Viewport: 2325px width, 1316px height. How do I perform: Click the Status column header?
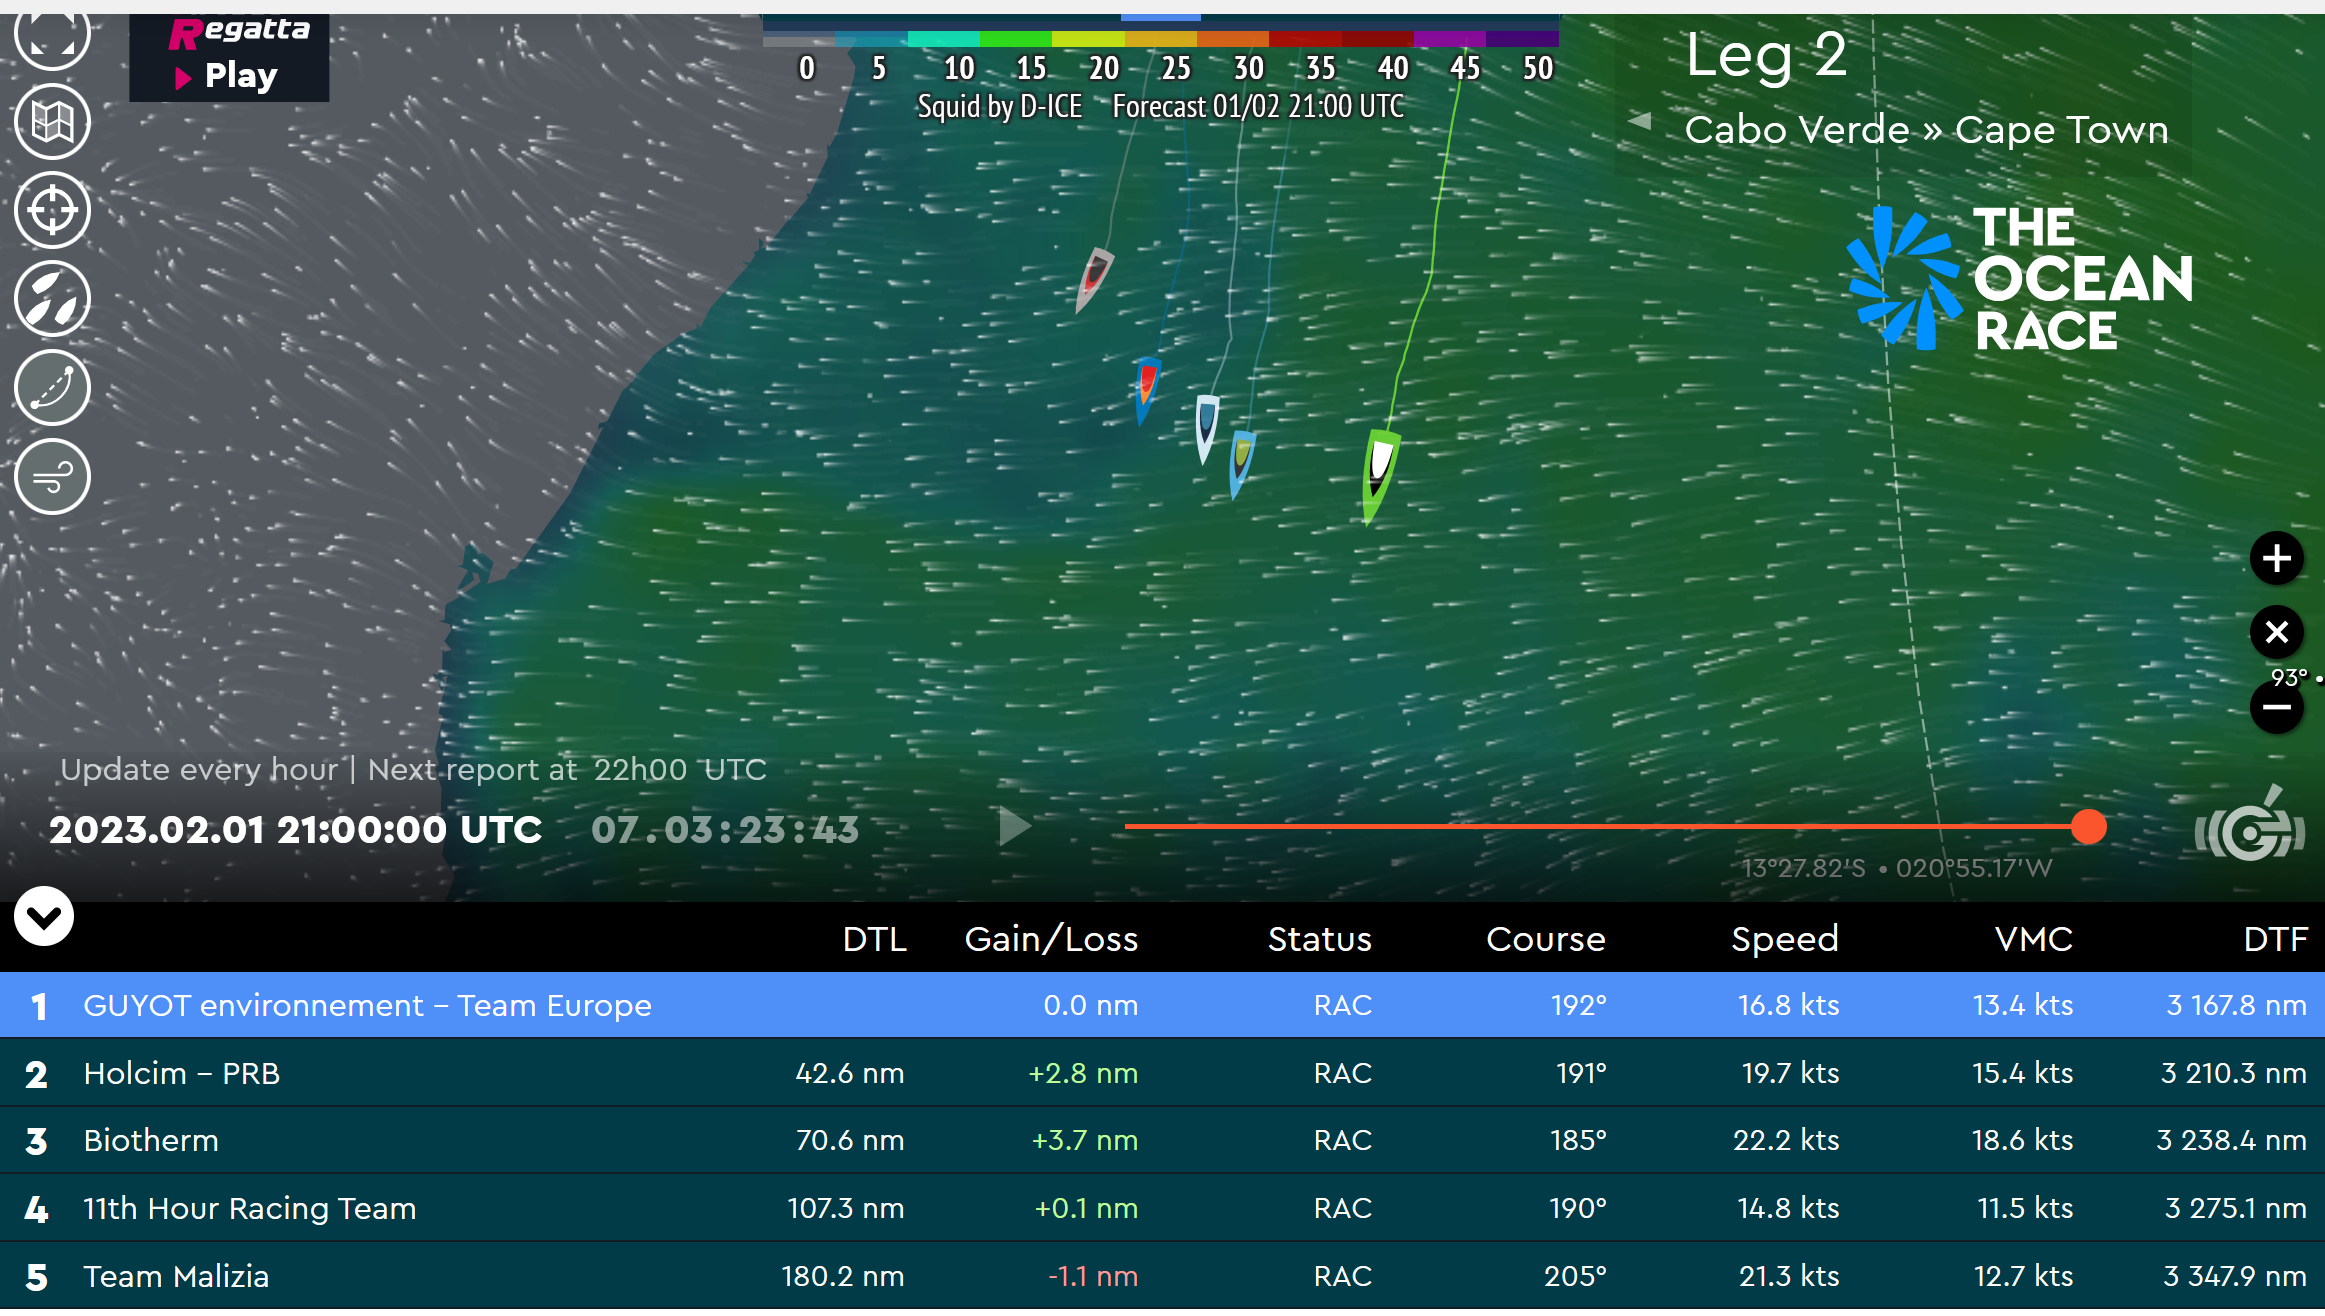coord(1319,939)
